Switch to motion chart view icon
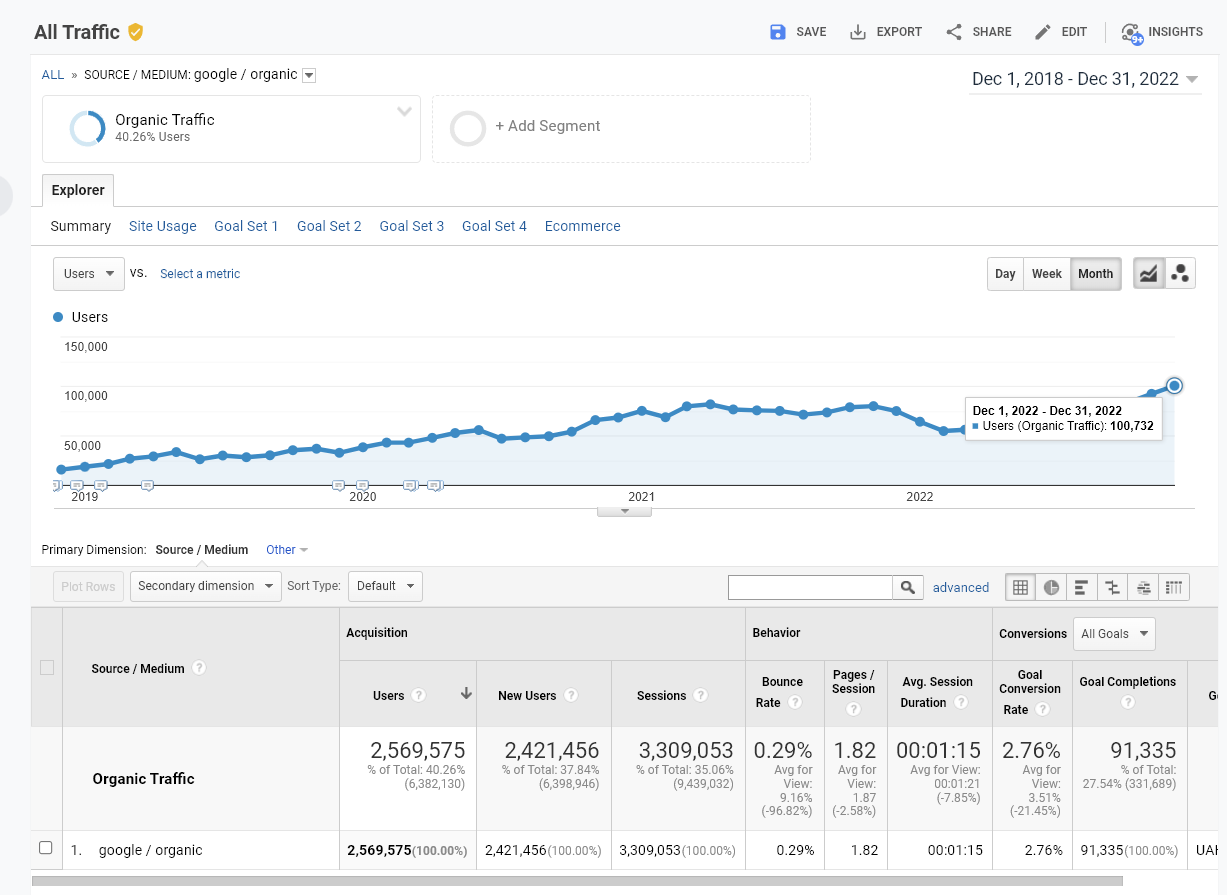 (1180, 274)
